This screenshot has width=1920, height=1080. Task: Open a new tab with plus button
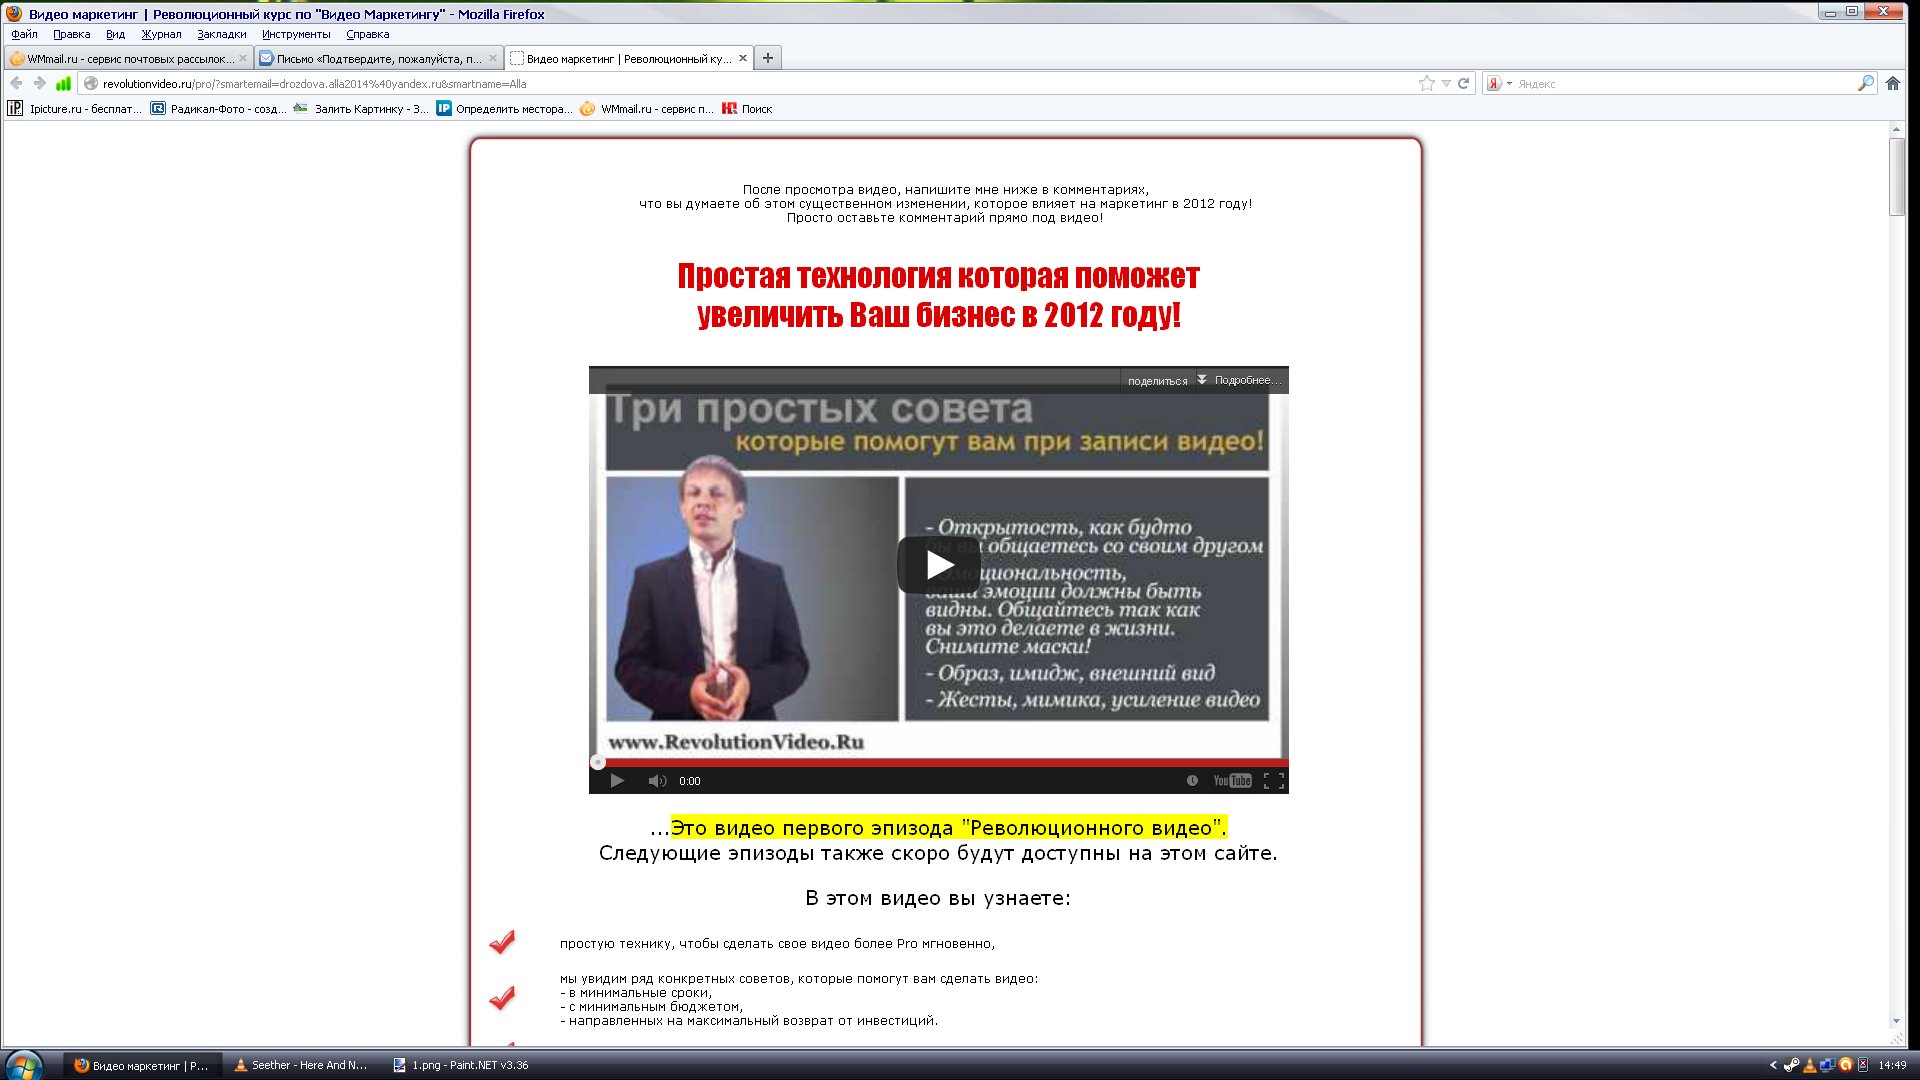pos(767,58)
